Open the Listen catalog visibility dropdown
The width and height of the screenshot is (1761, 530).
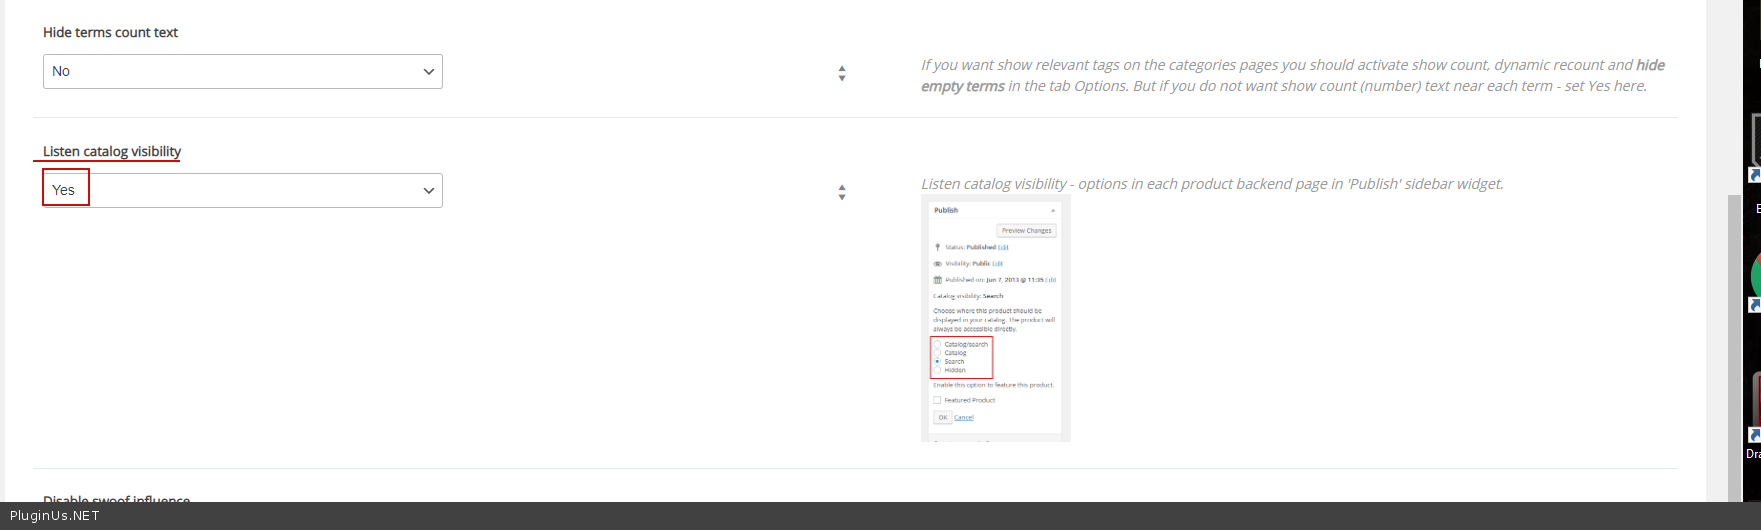pyautogui.click(x=243, y=190)
